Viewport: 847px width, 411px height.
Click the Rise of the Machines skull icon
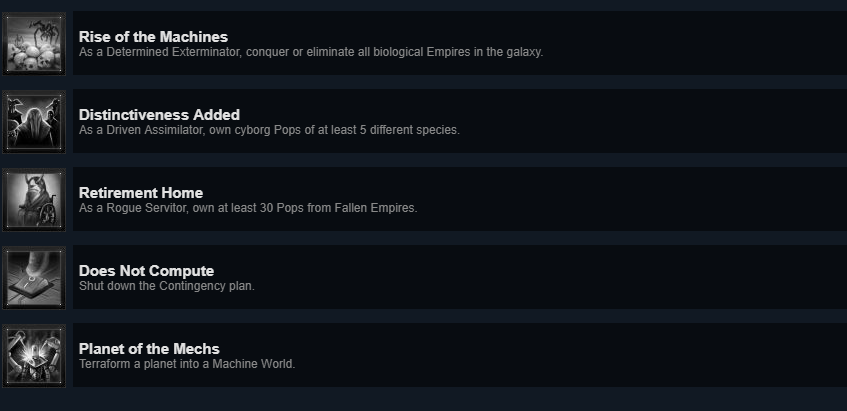tap(34, 44)
